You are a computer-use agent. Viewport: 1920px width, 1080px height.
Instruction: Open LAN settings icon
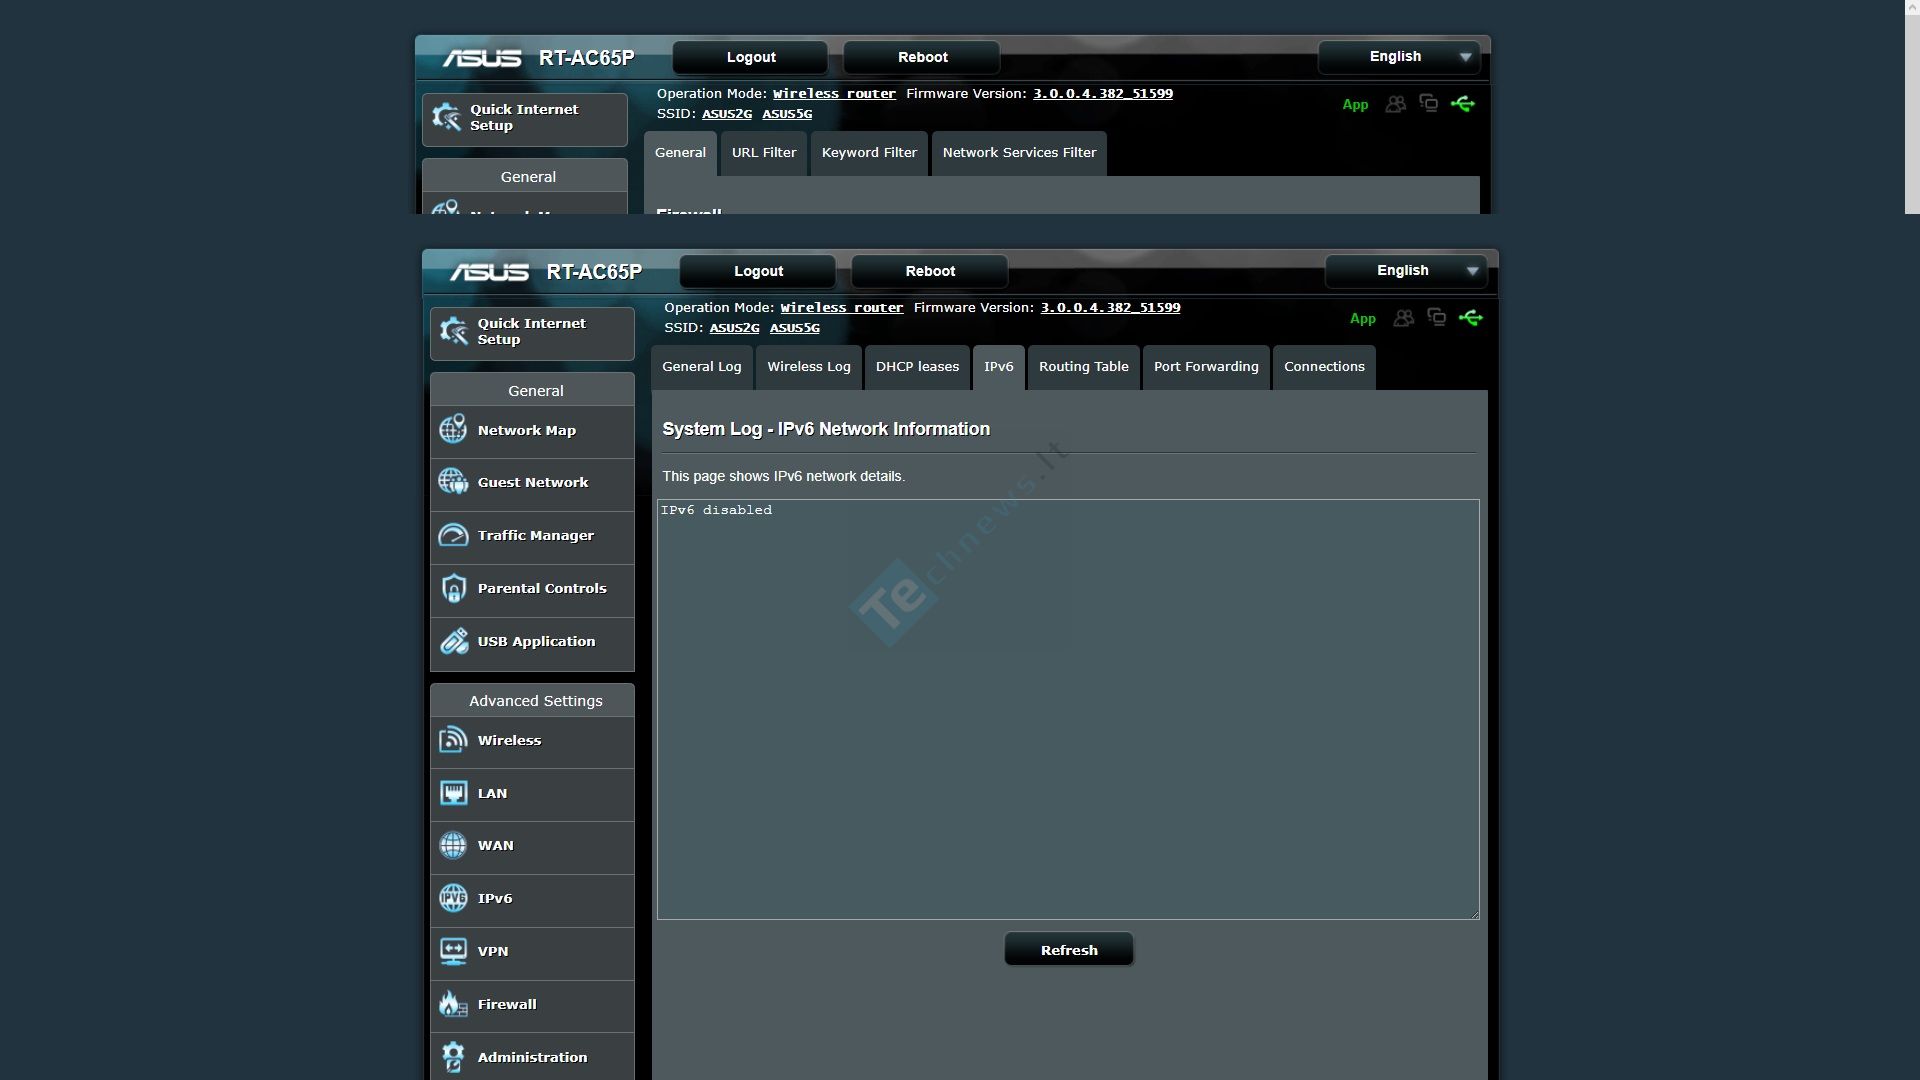[x=453, y=793]
